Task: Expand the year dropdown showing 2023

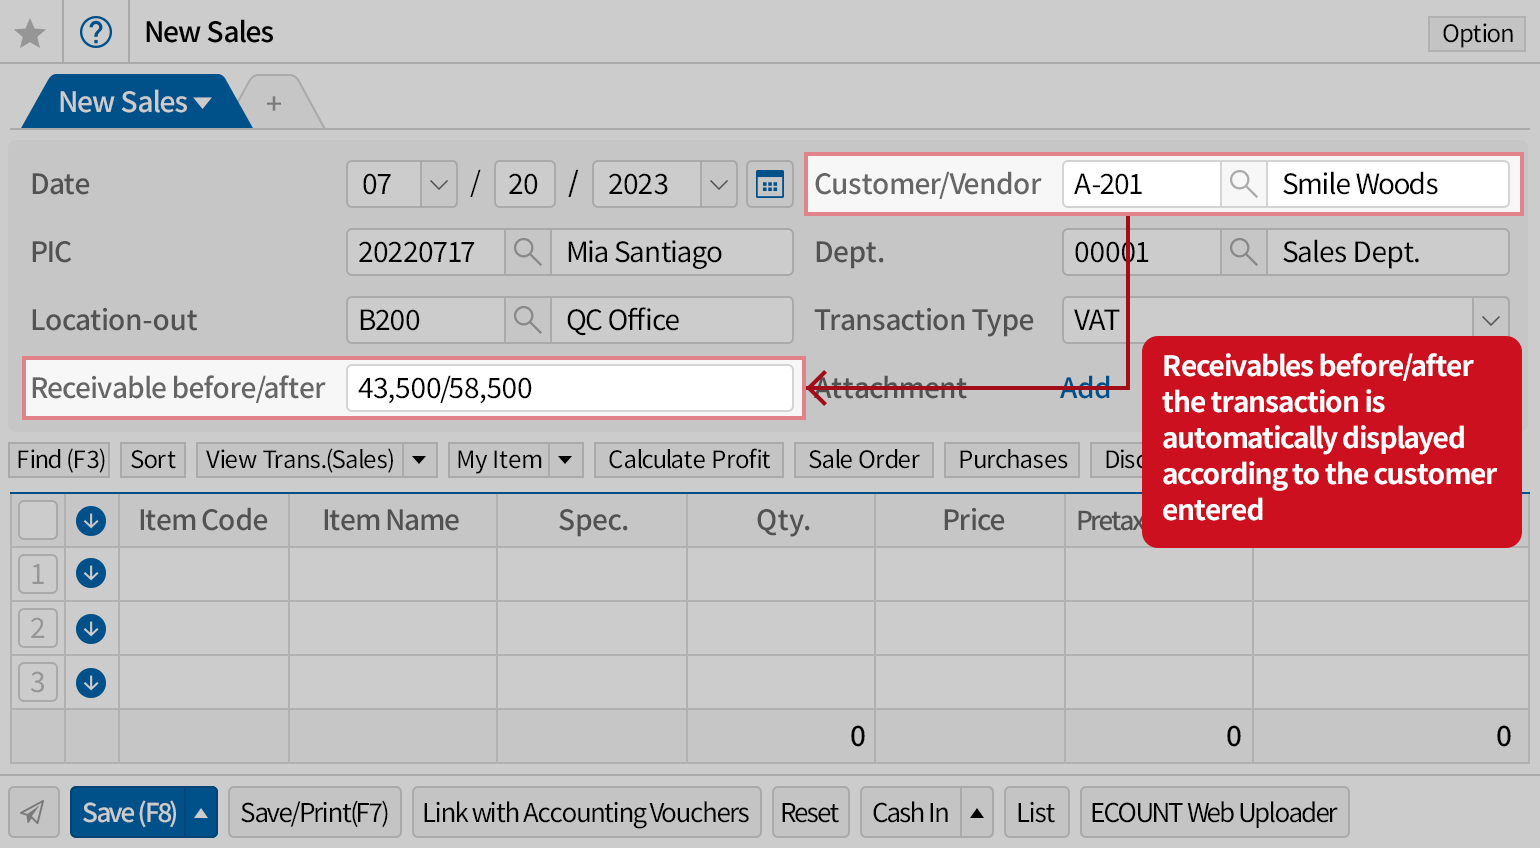Action: tap(718, 185)
